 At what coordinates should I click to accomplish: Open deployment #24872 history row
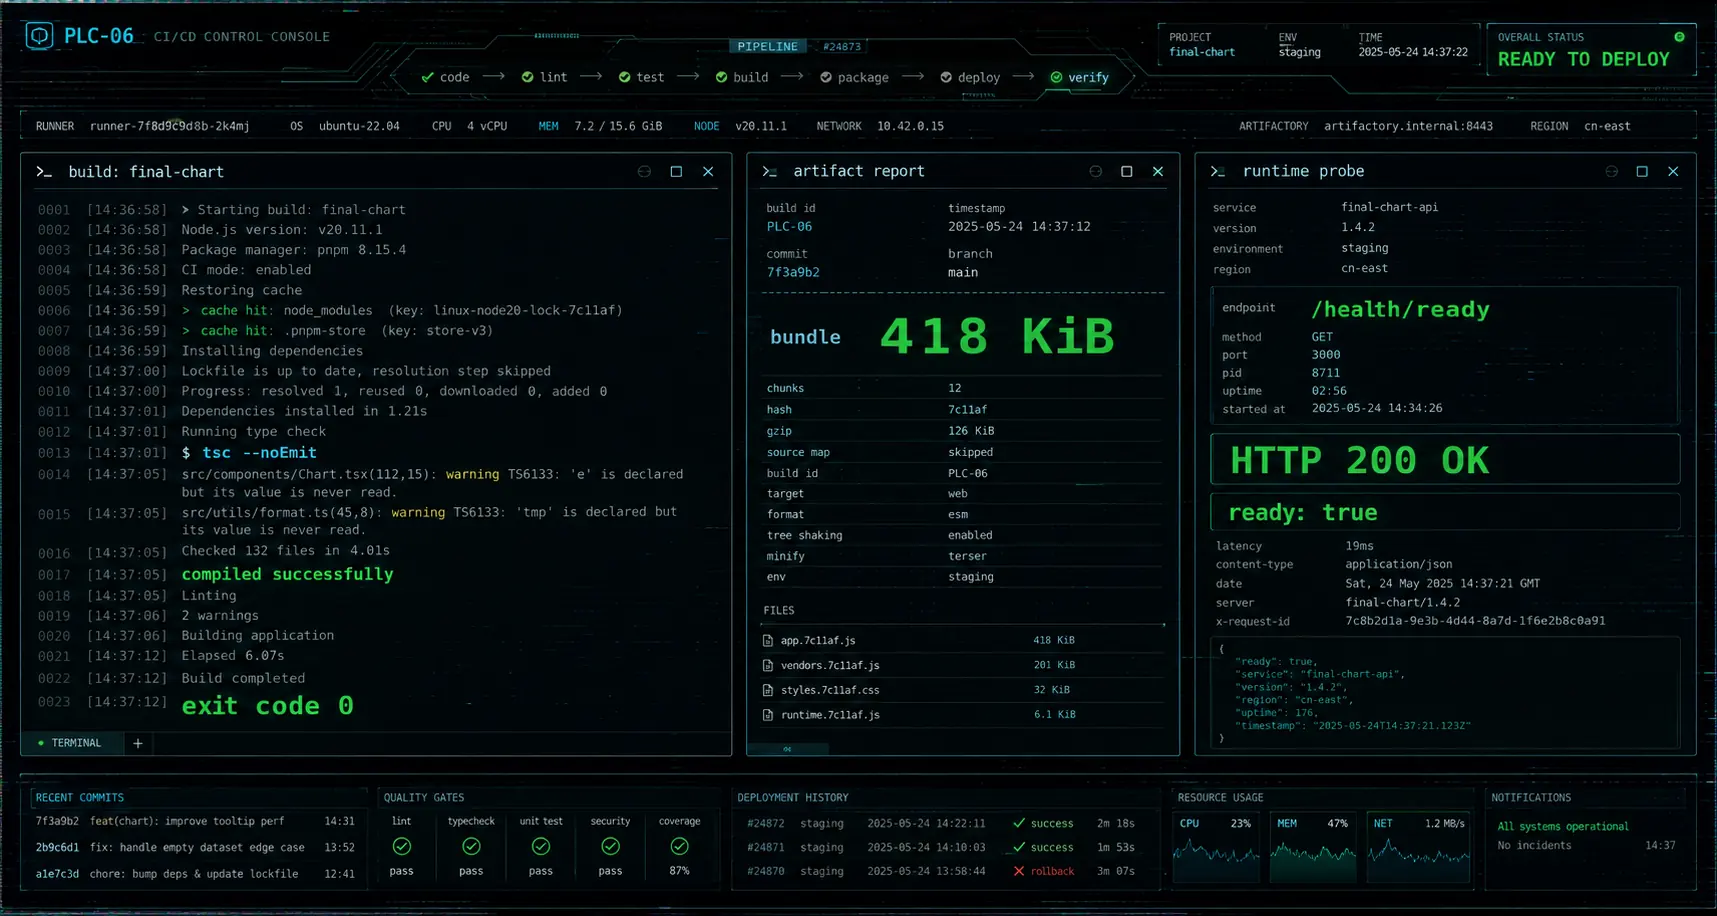click(941, 824)
